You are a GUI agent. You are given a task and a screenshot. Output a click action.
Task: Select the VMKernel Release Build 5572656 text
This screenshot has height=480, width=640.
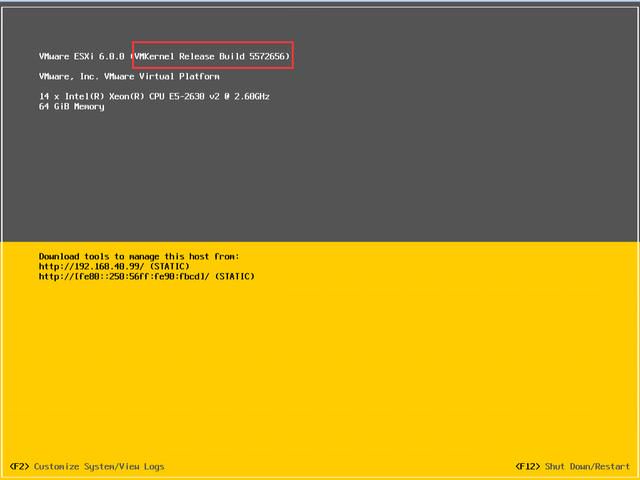pos(212,56)
